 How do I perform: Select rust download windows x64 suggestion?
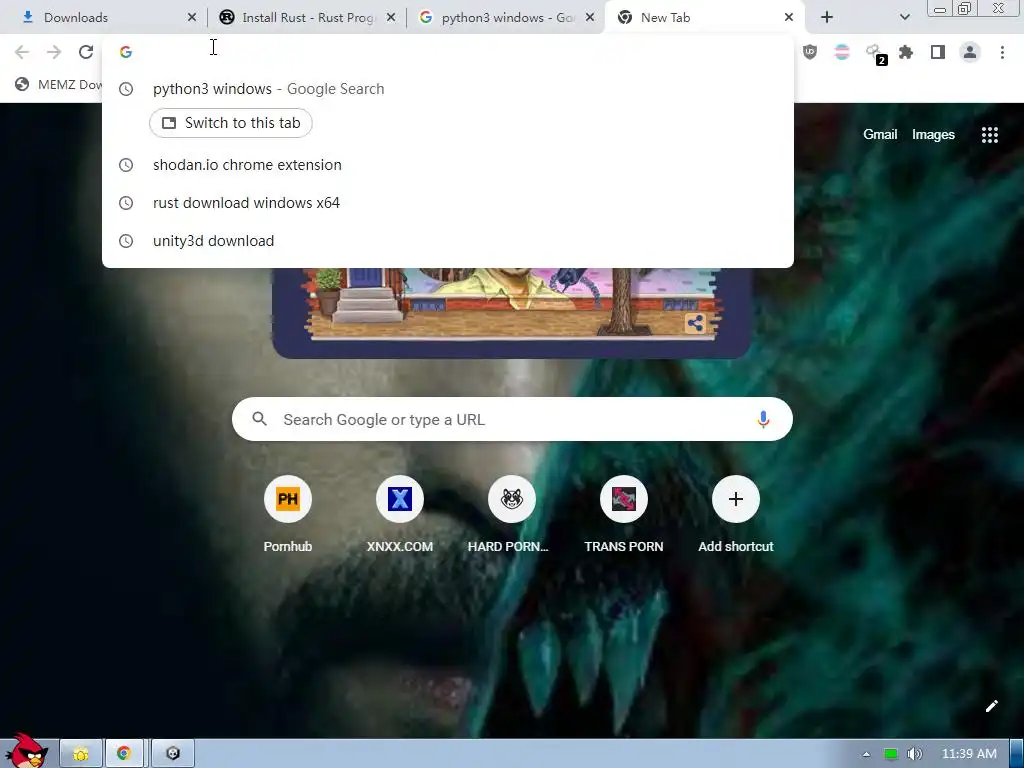tap(448, 202)
